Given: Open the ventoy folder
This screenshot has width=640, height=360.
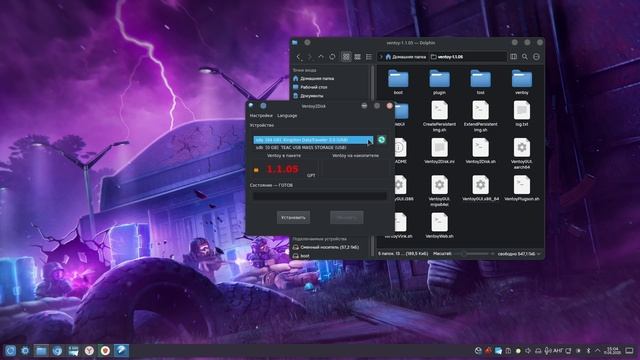Looking at the screenshot, I should [522, 82].
